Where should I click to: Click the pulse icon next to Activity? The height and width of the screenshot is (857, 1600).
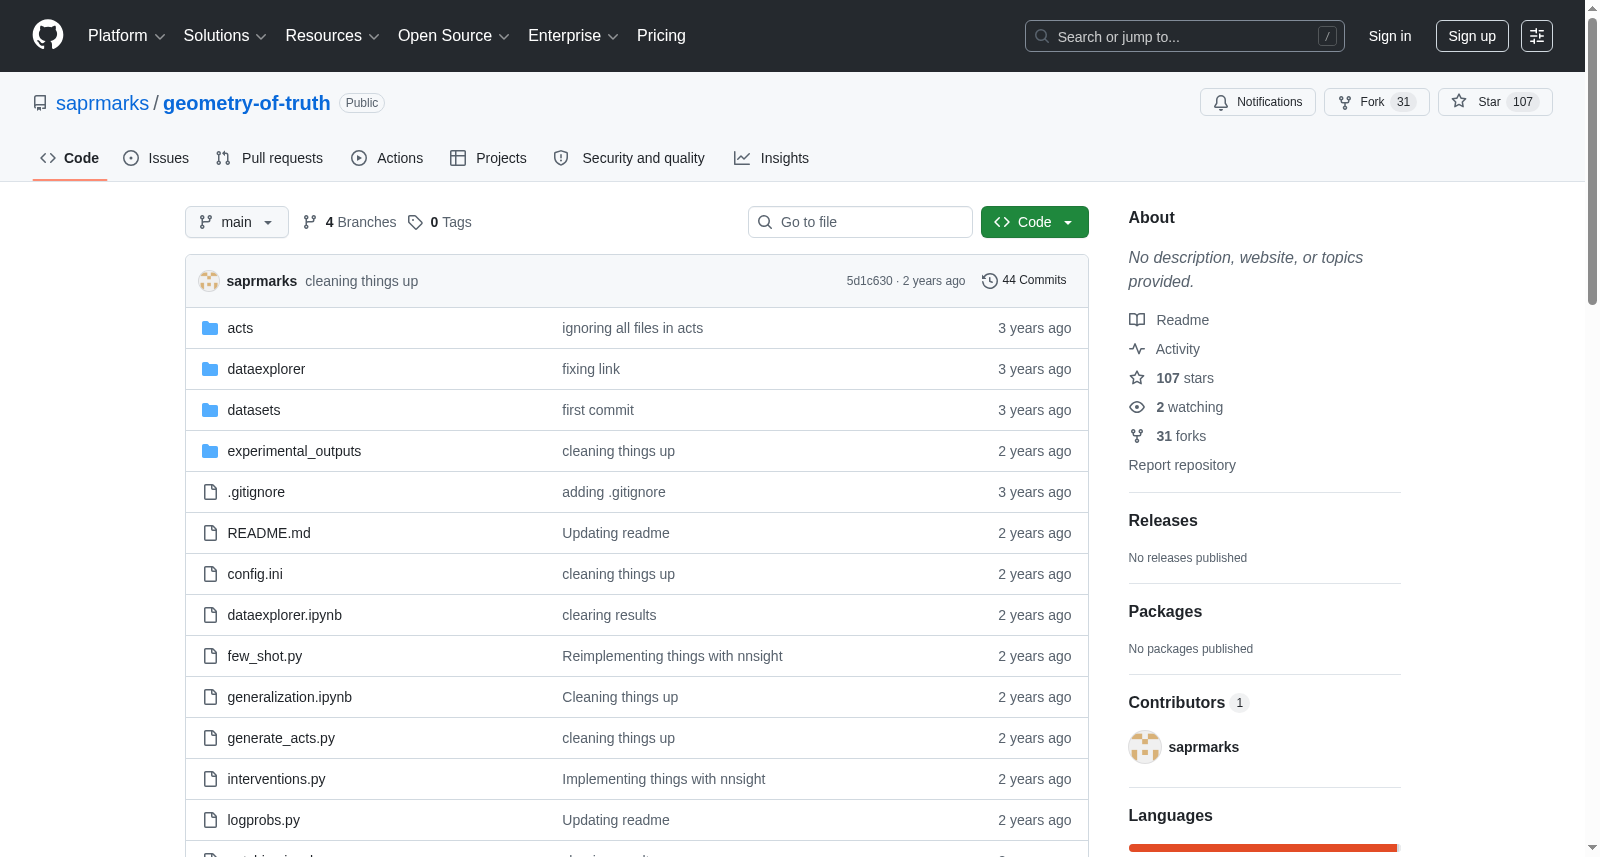[x=1137, y=349]
